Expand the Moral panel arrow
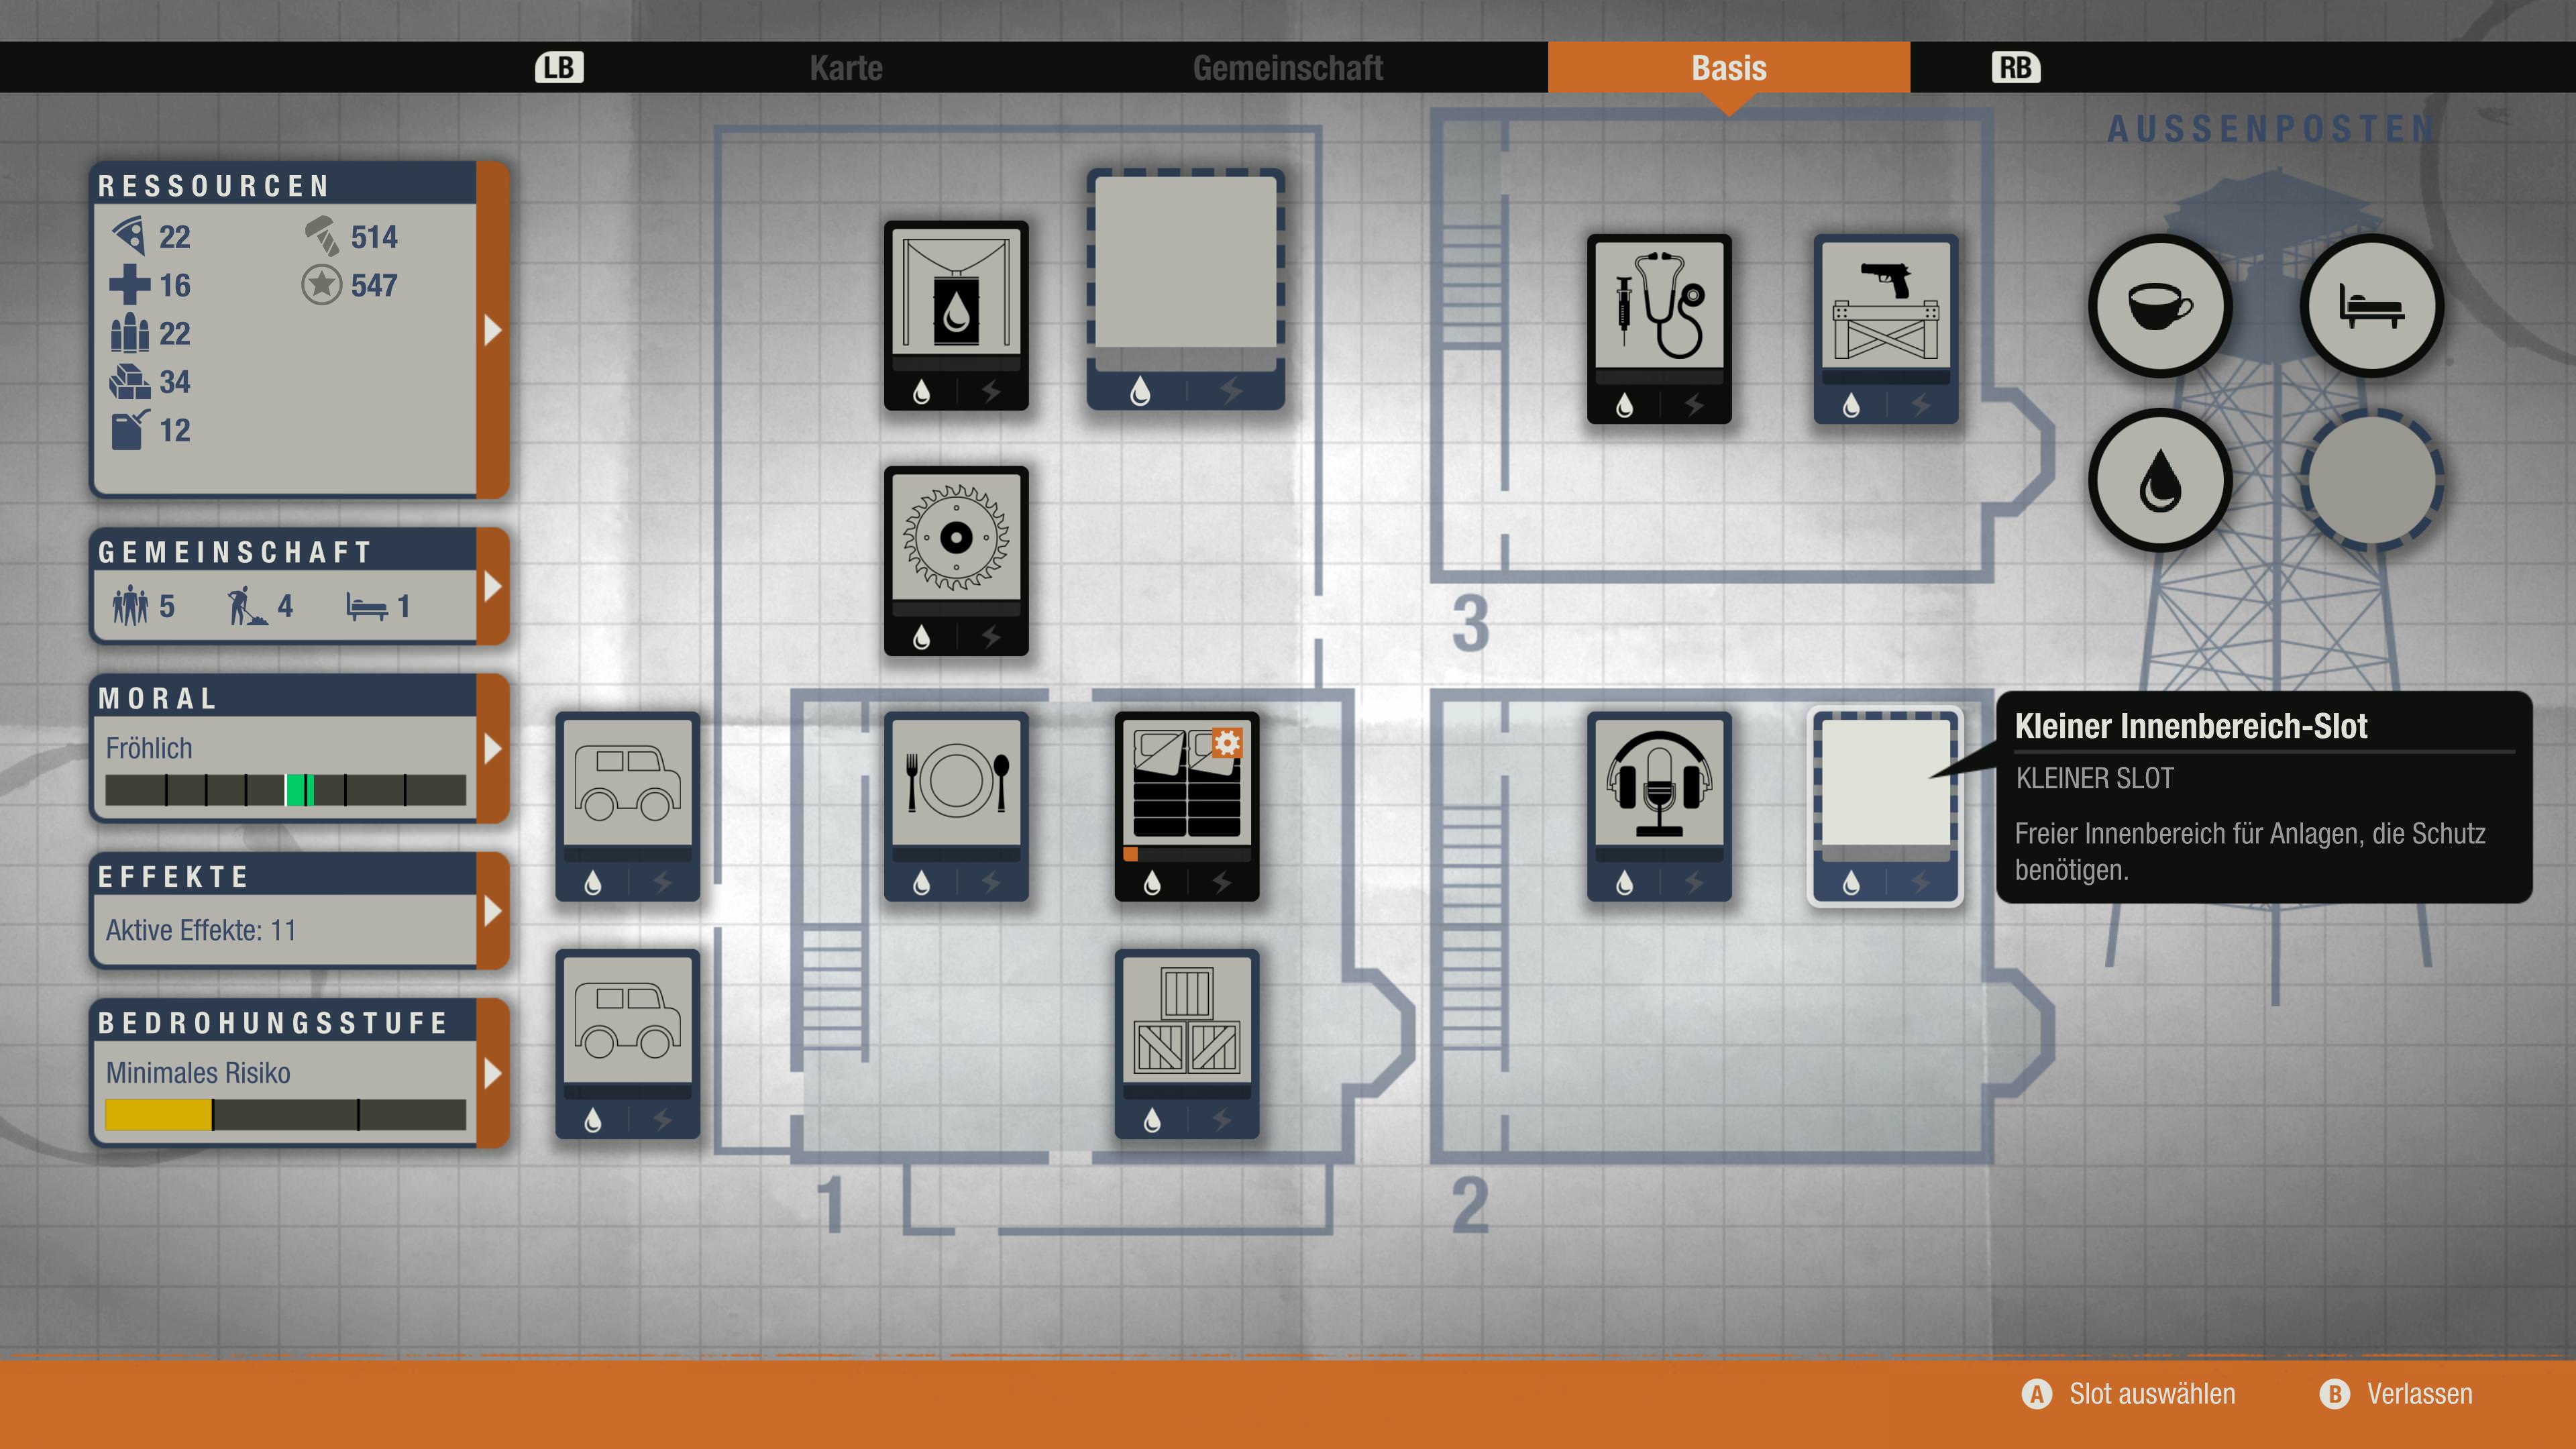The height and width of the screenshot is (1449, 2576). click(493, 748)
